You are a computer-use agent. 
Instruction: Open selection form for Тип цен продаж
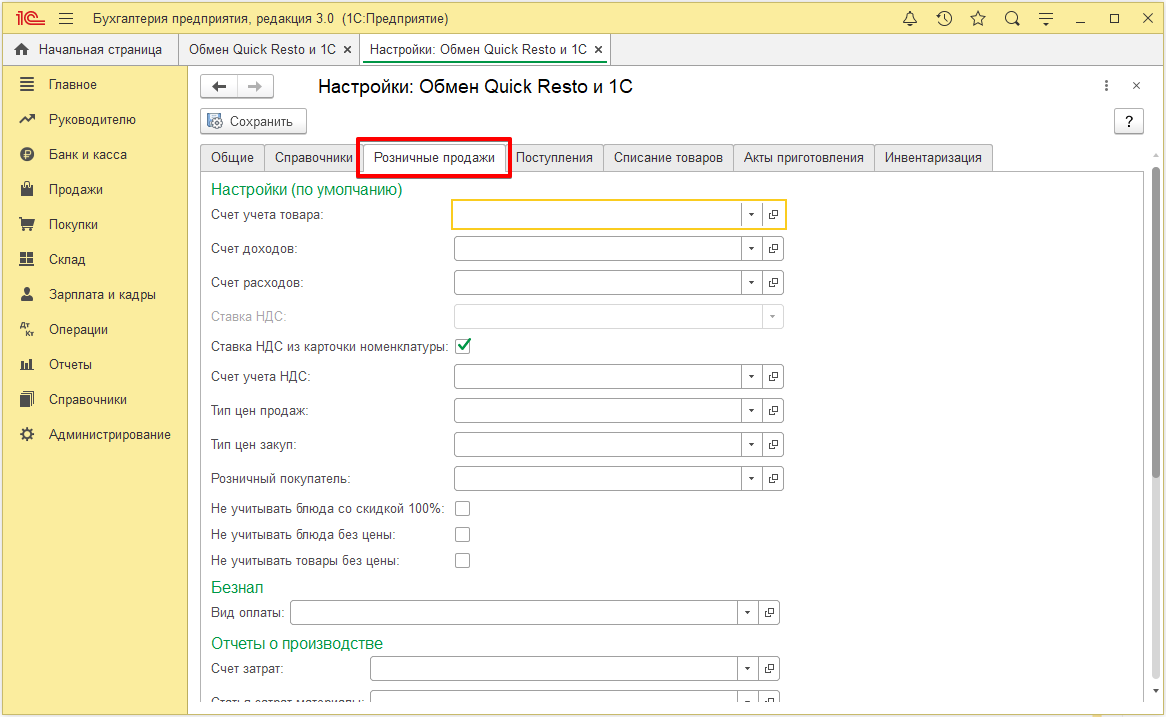click(x=773, y=411)
